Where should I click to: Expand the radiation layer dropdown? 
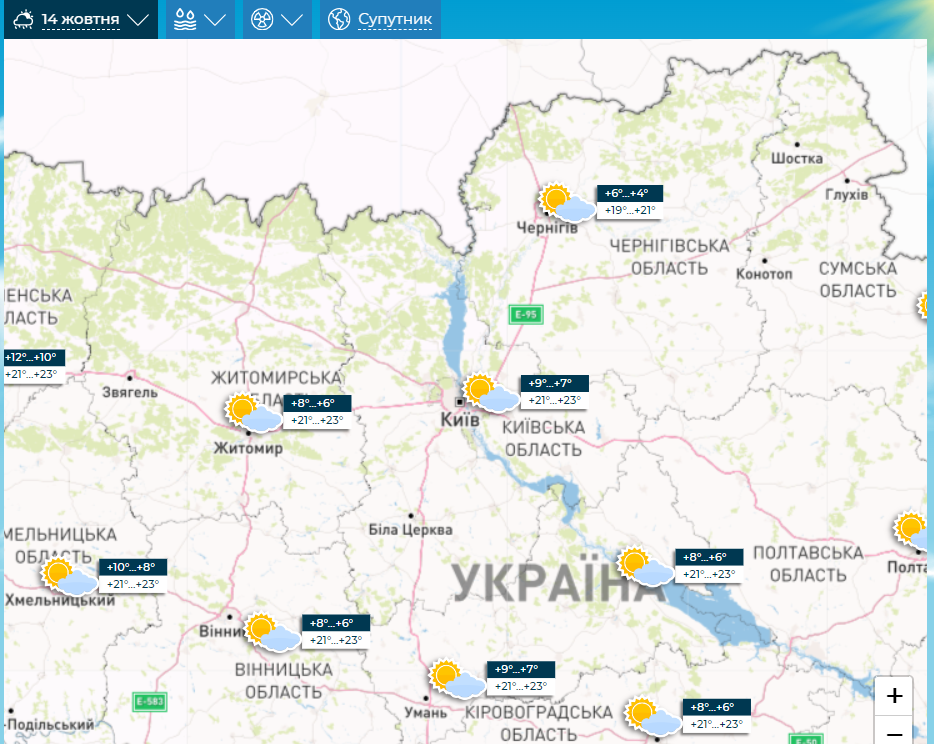277,19
